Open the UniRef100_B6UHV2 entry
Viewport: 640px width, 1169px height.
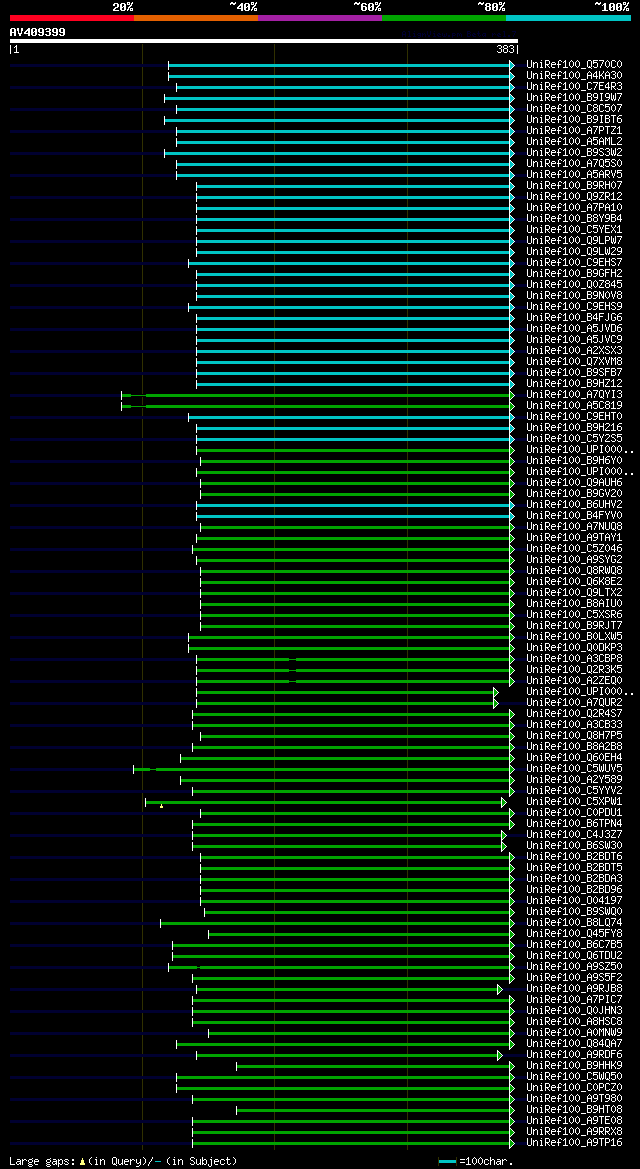pos(574,504)
